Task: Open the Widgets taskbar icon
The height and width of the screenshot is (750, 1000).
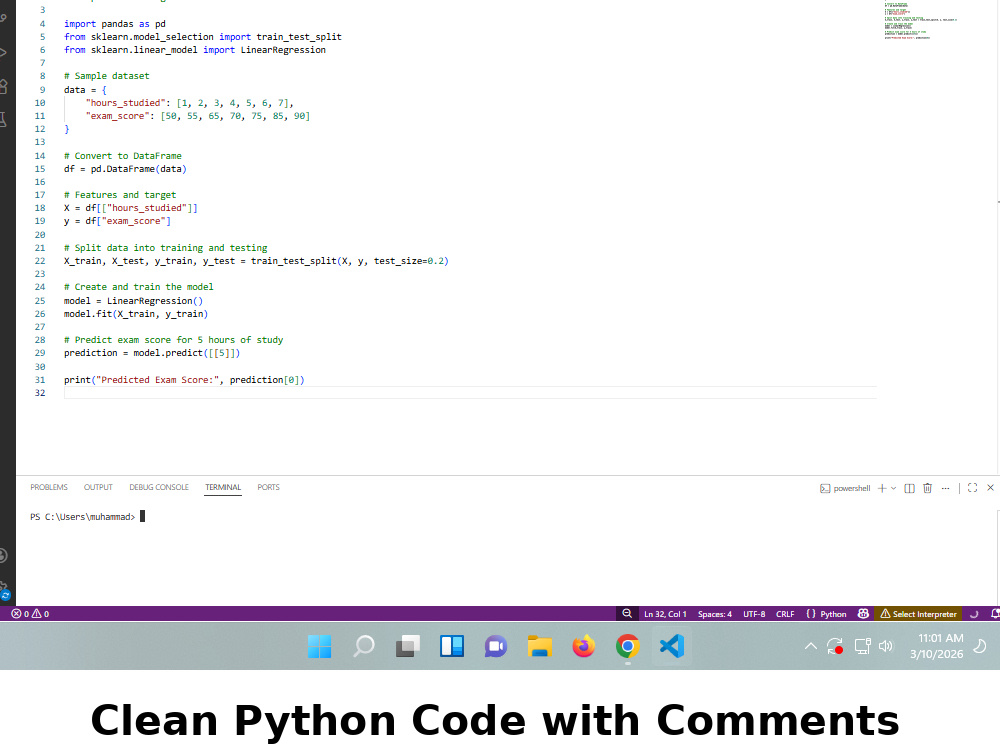Action: [x=452, y=646]
